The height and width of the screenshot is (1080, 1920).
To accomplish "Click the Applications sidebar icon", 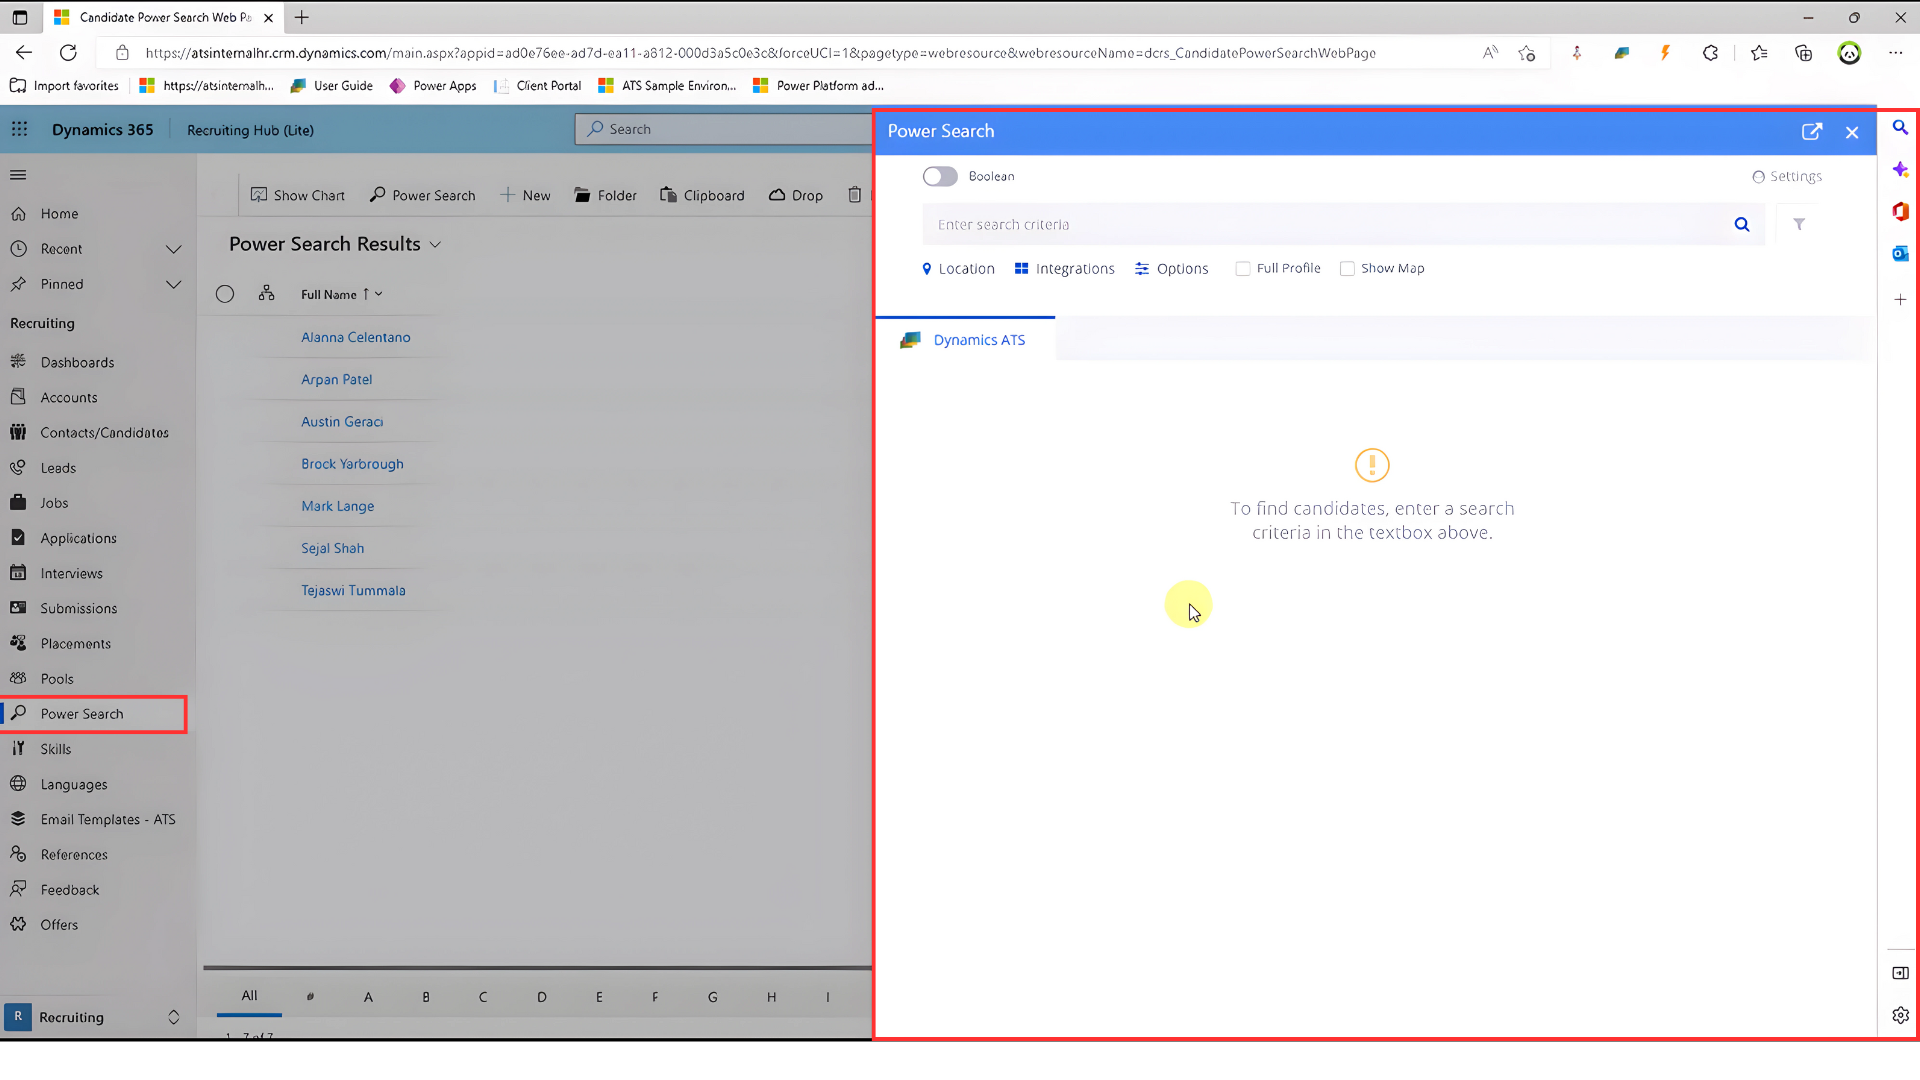I will [18, 537].
